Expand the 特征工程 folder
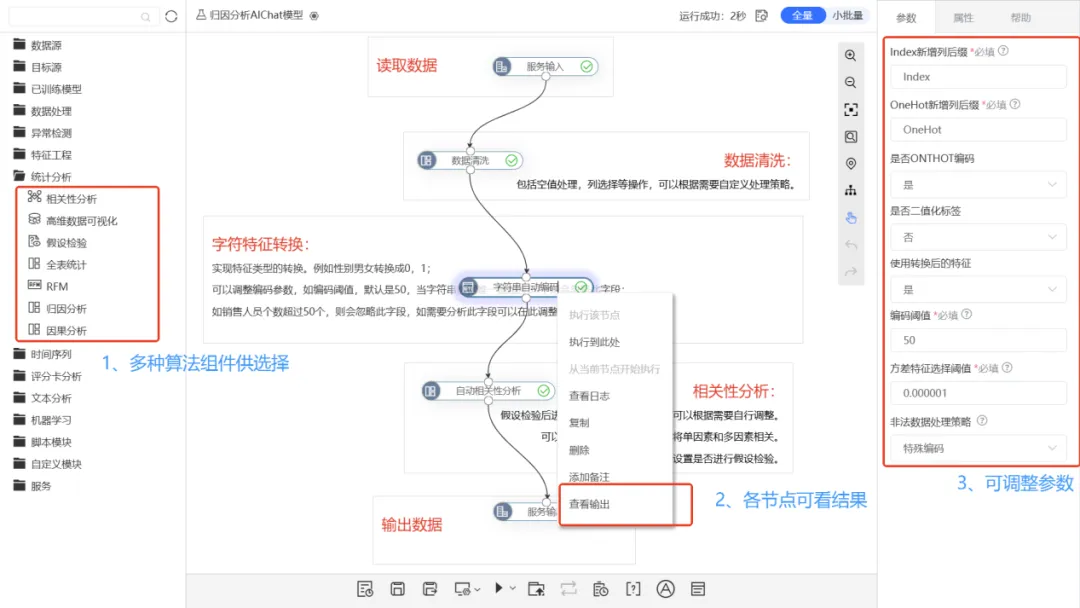The image size is (1080, 608). point(42,154)
